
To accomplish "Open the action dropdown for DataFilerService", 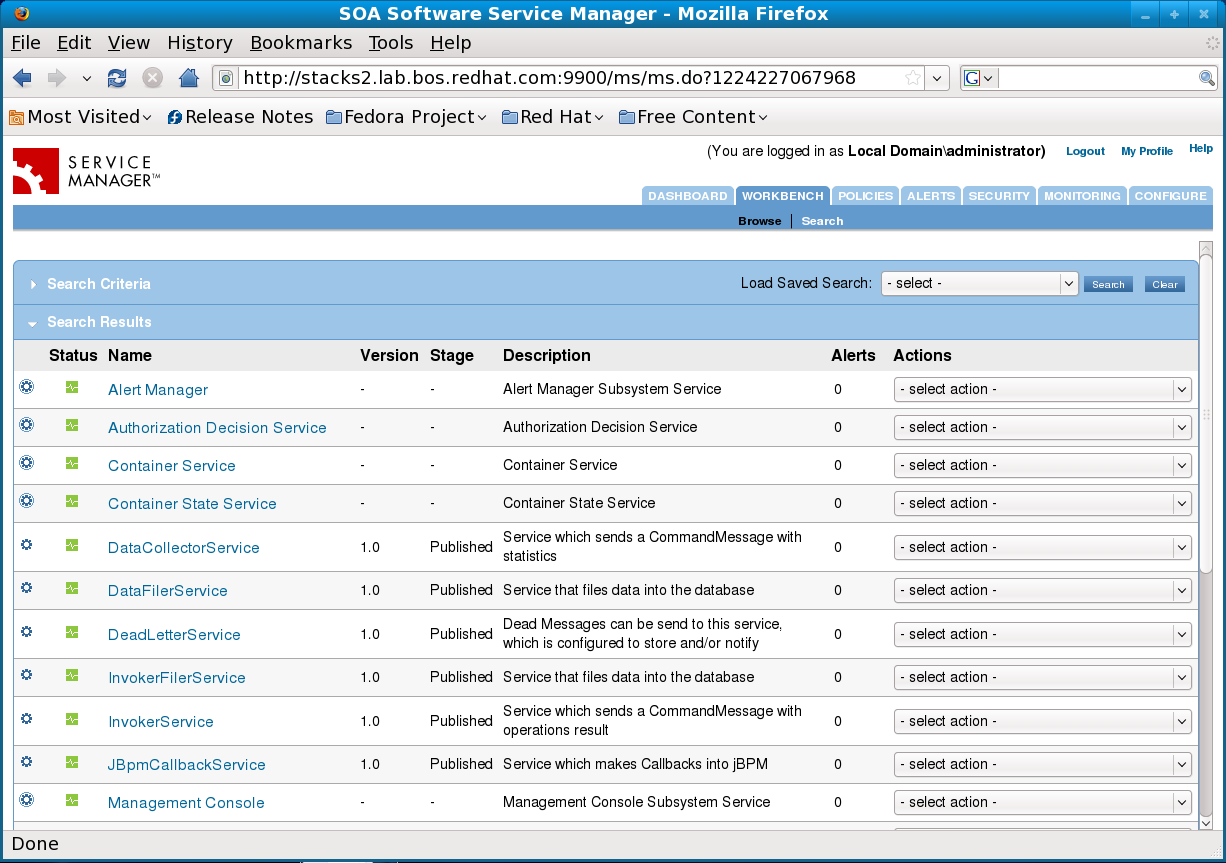I will tap(1042, 590).
